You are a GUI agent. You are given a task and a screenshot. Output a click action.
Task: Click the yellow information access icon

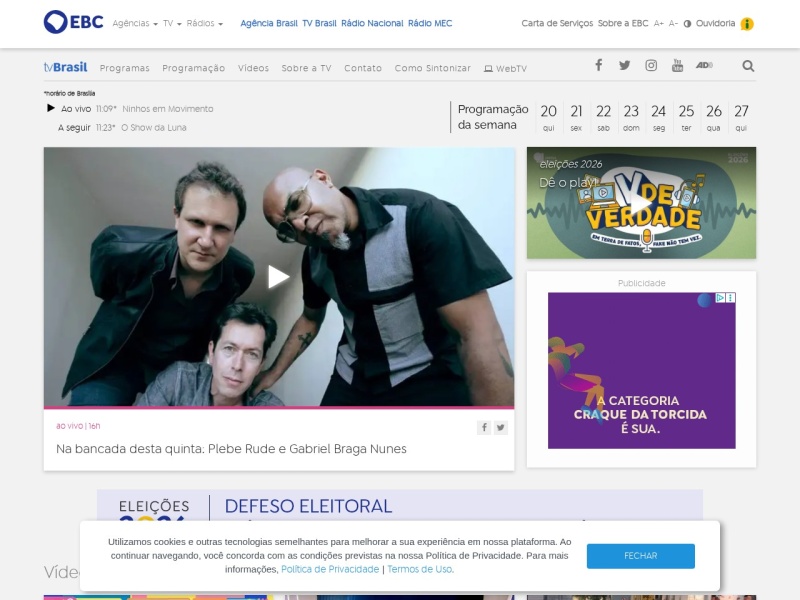click(x=747, y=24)
